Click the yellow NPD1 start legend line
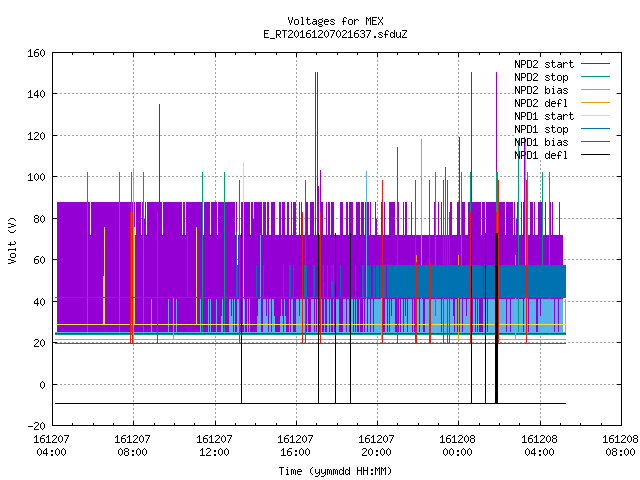640x480 pixels. [x=595, y=116]
